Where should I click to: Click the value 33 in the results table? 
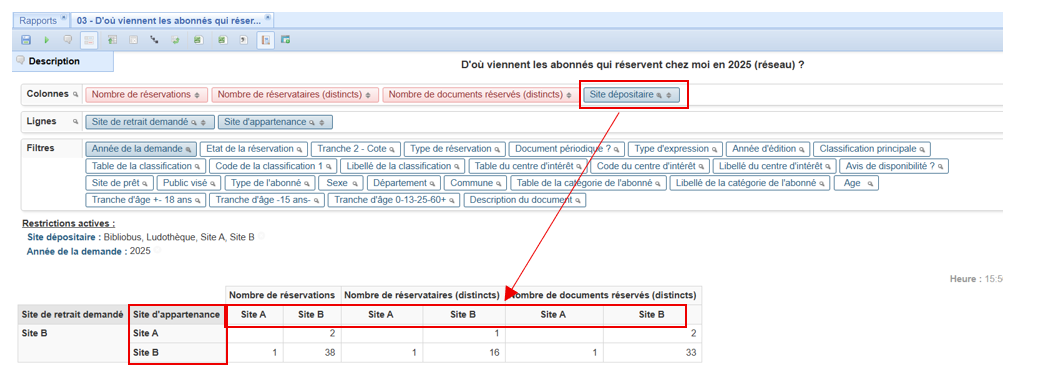point(690,352)
